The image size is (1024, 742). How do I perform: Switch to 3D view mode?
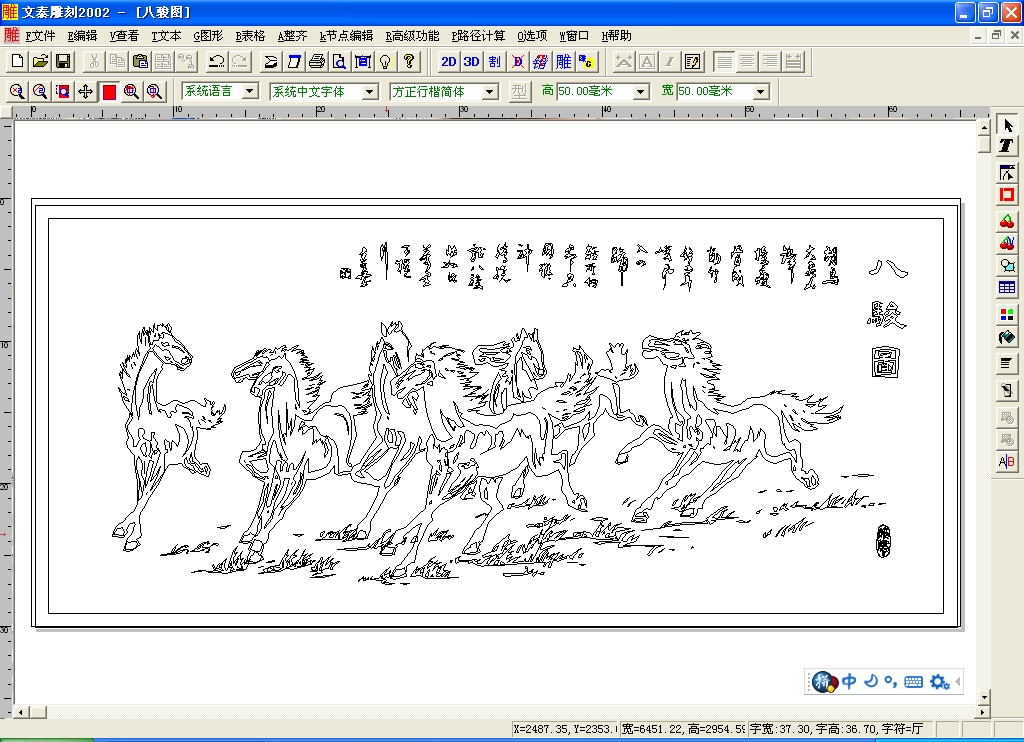[x=471, y=61]
